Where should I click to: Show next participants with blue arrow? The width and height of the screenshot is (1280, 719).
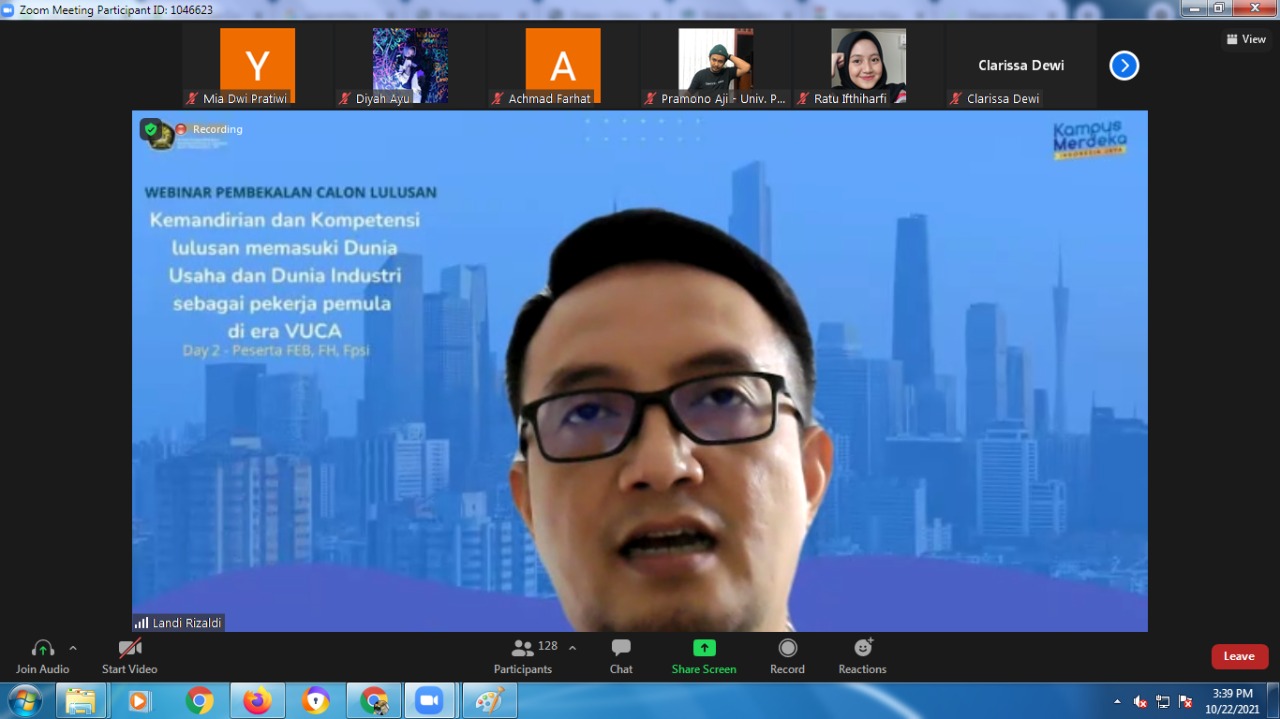[1124, 66]
